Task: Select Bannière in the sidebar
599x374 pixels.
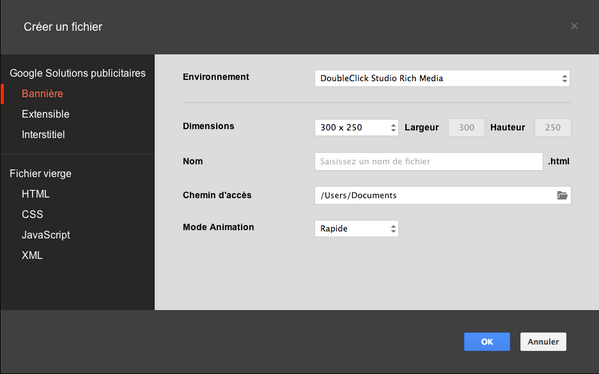Action: pyautogui.click(x=42, y=94)
